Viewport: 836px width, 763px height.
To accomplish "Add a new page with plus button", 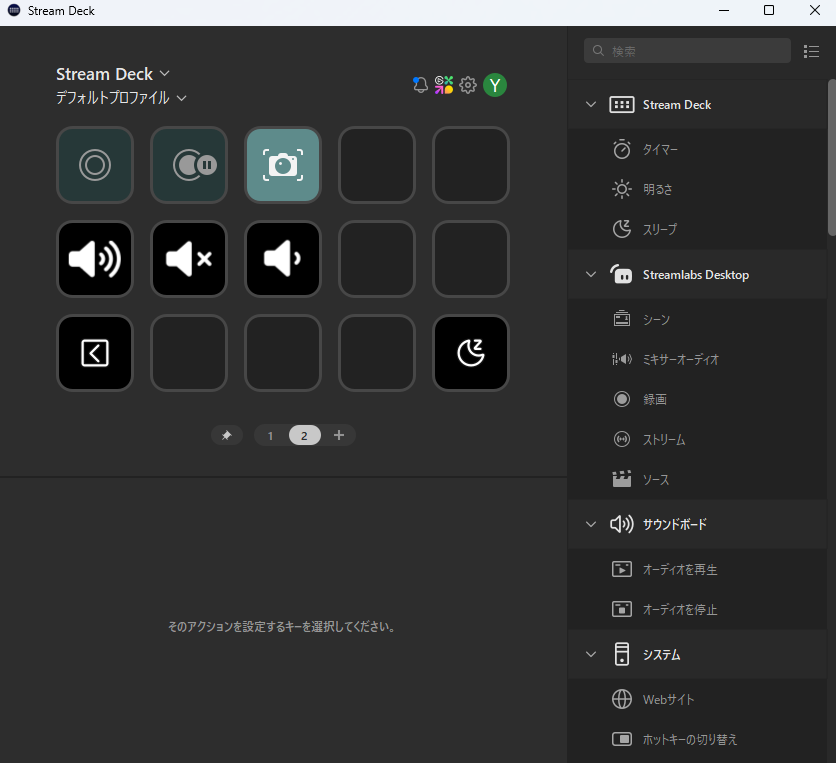I will [x=339, y=435].
